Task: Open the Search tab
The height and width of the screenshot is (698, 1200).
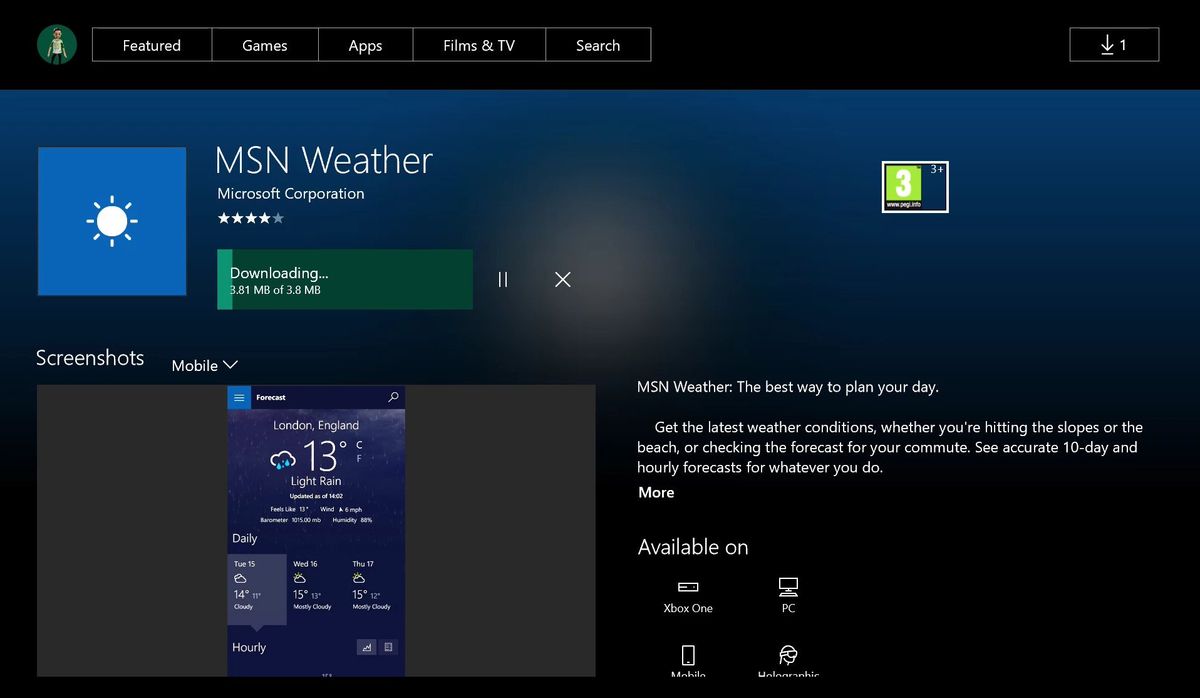Action: (598, 45)
